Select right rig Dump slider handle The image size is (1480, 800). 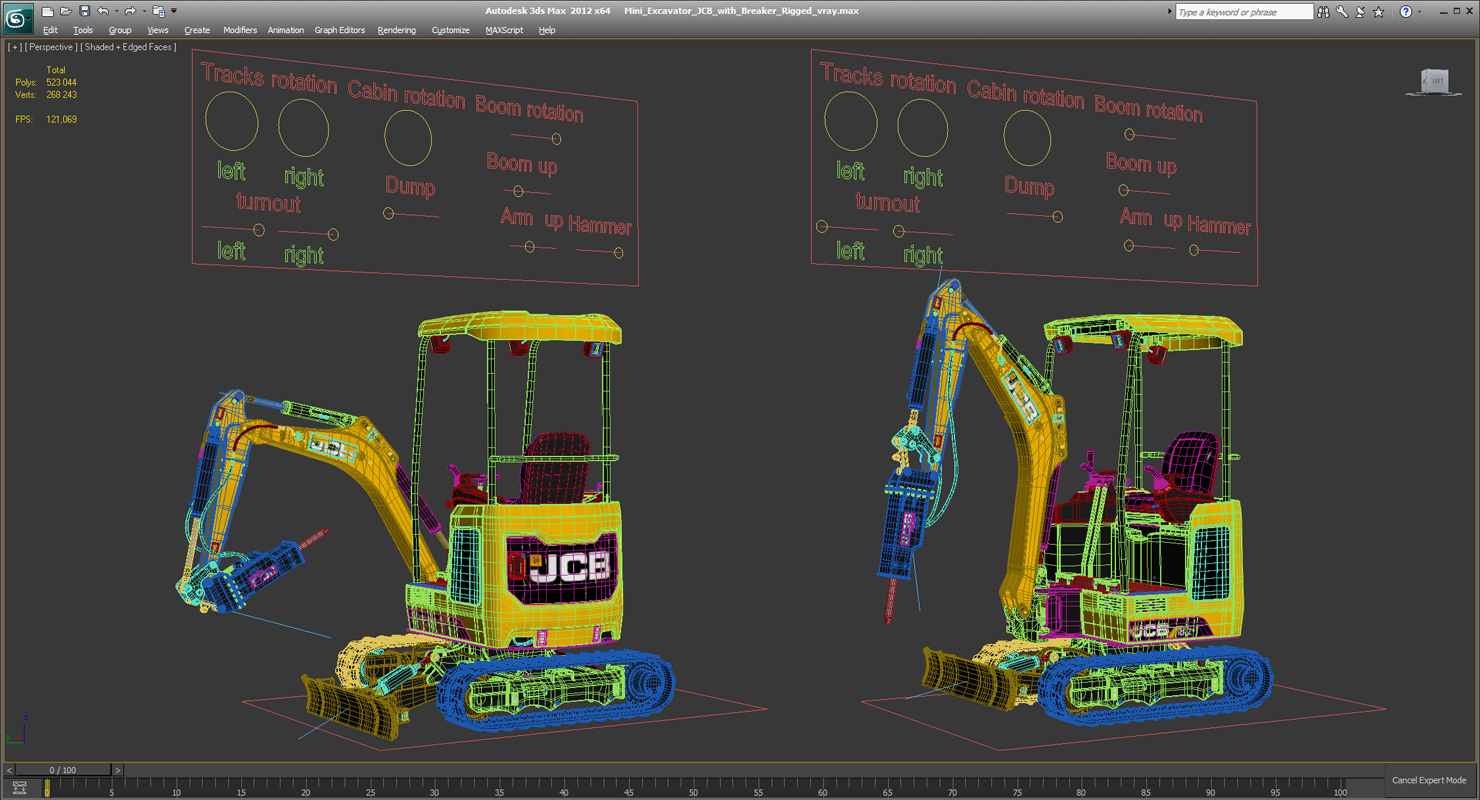pos(1058,216)
